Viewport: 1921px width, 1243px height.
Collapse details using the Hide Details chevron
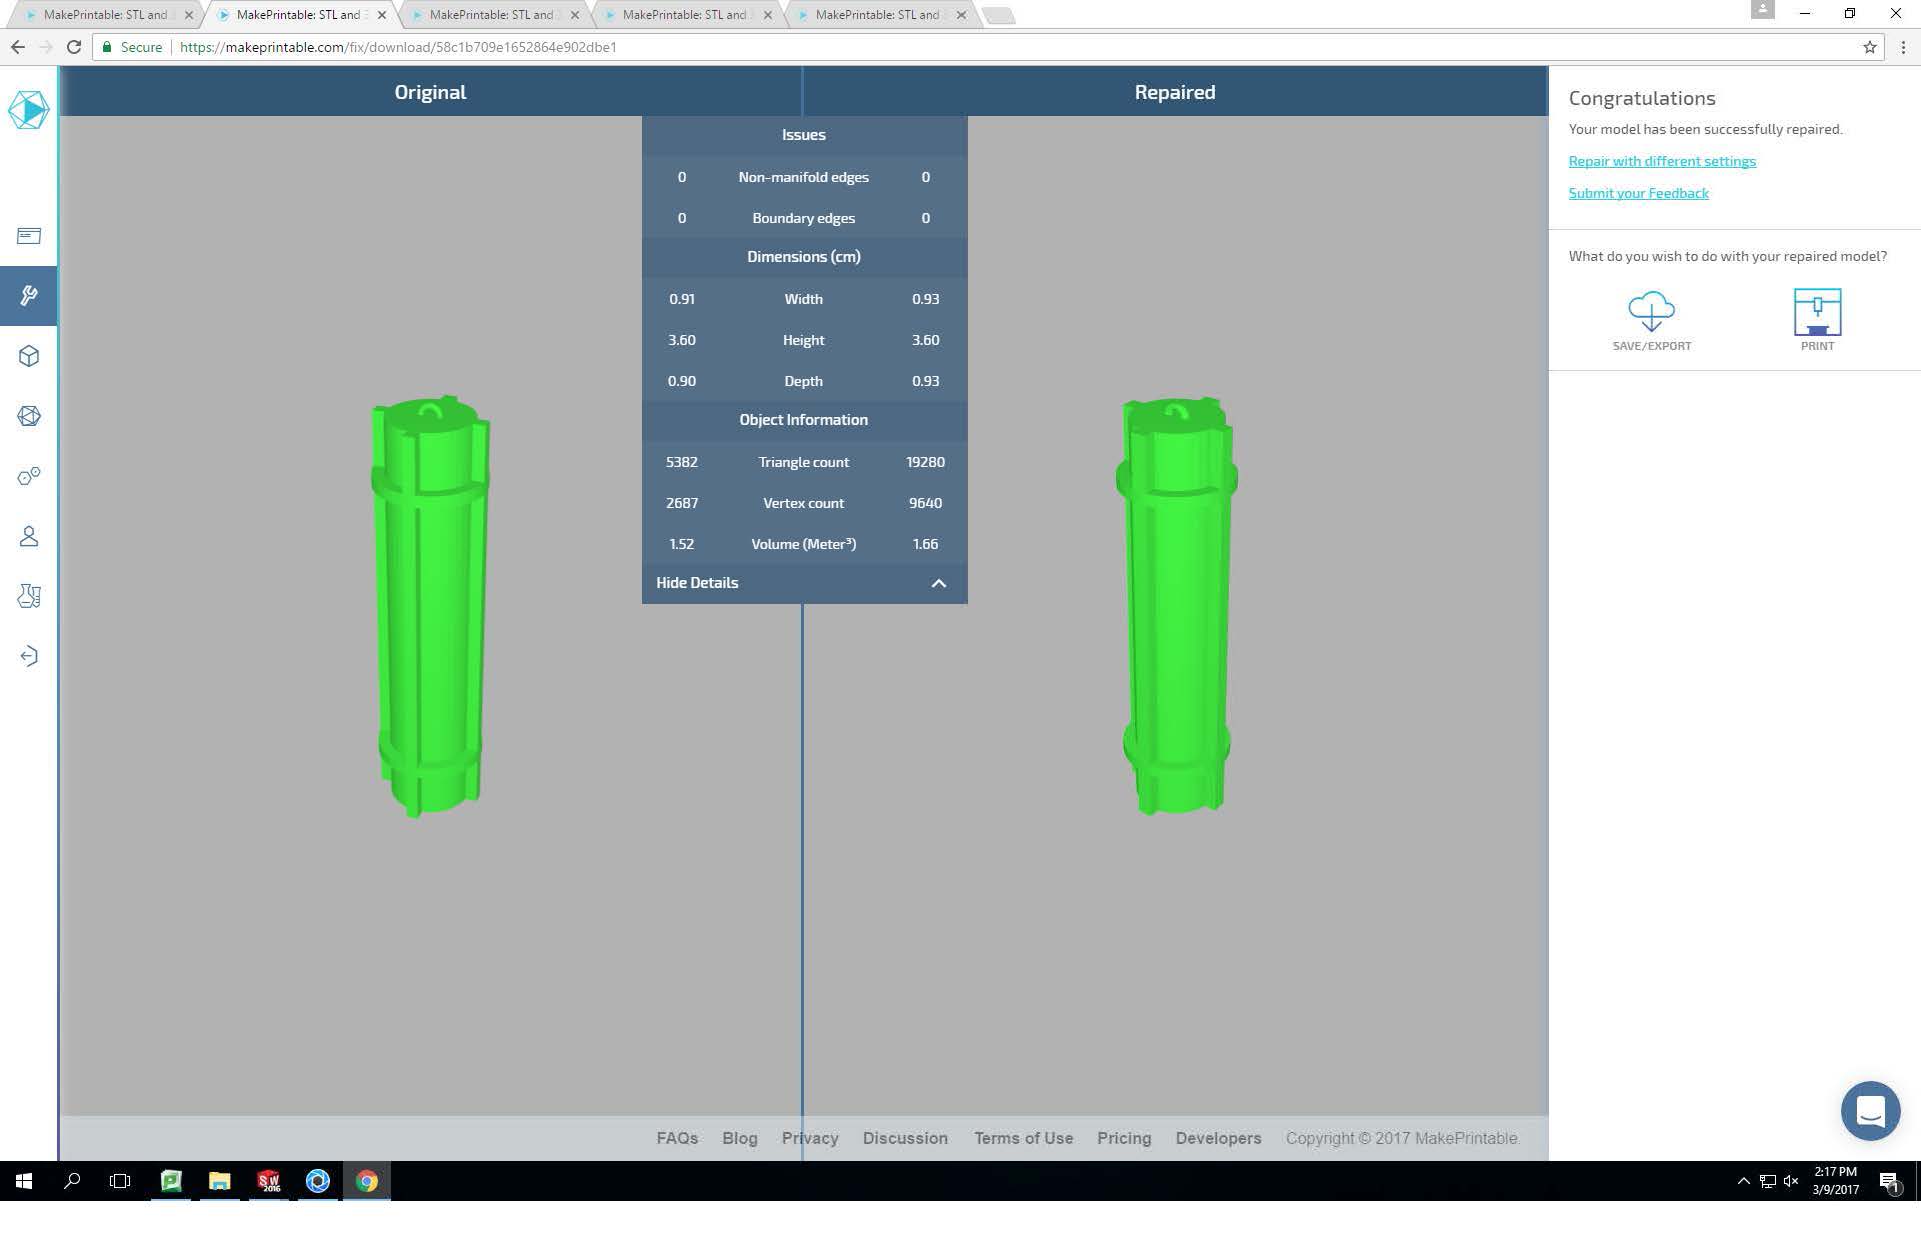point(938,583)
